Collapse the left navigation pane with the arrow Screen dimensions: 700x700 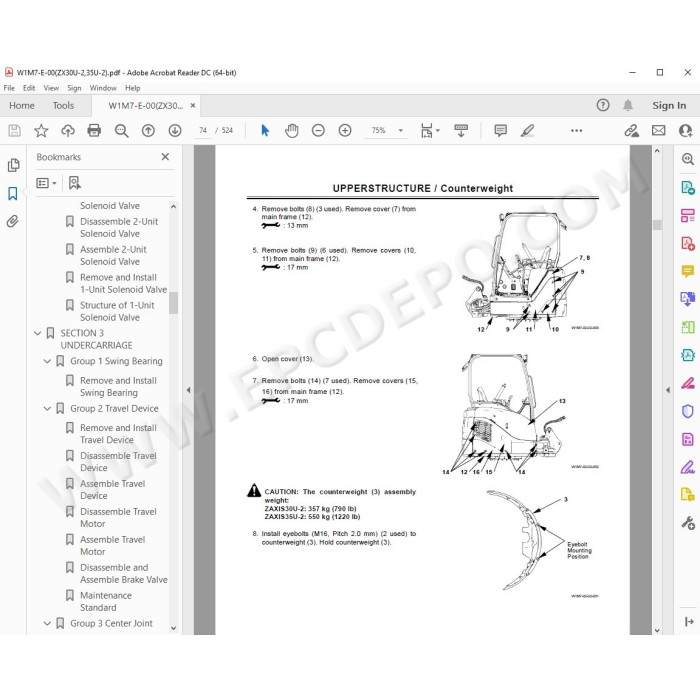(x=188, y=390)
